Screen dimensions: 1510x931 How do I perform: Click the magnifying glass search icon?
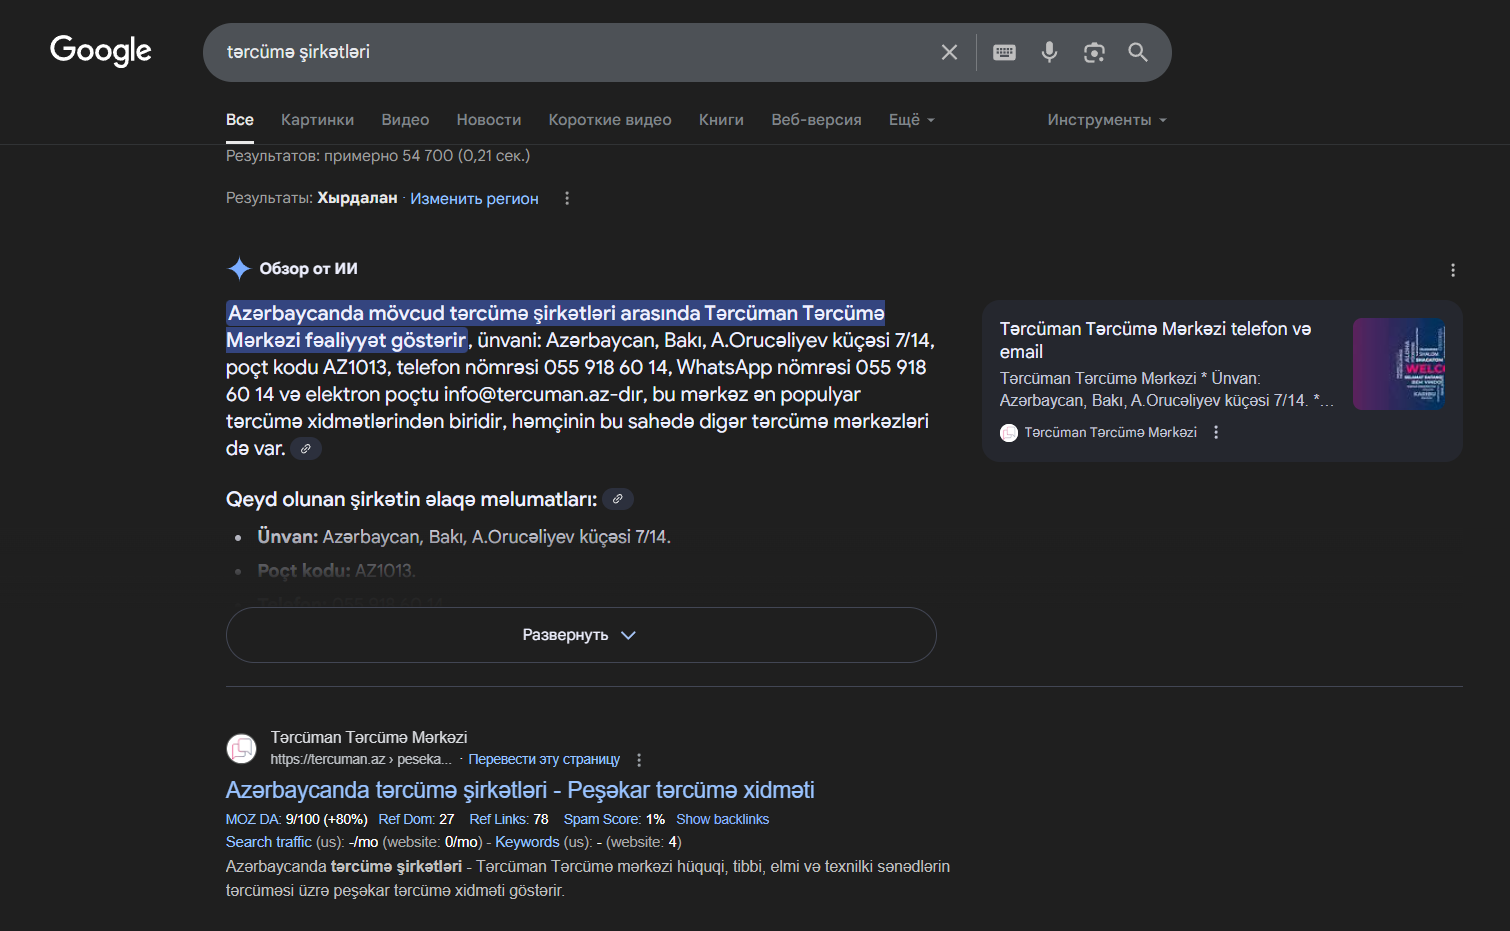tap(1138, 52)
